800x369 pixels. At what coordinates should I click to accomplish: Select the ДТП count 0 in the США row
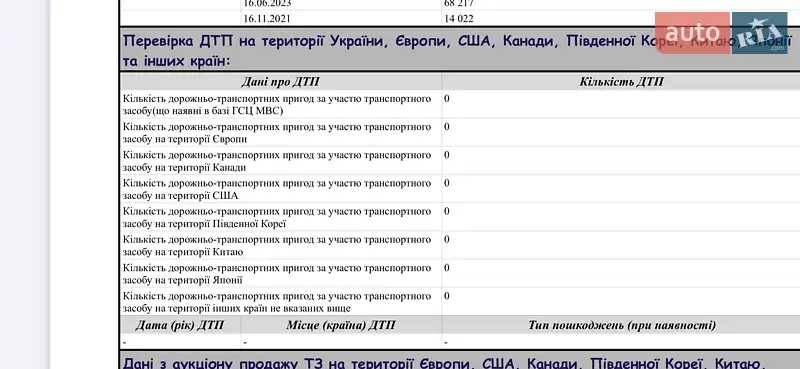pos(447,183)
